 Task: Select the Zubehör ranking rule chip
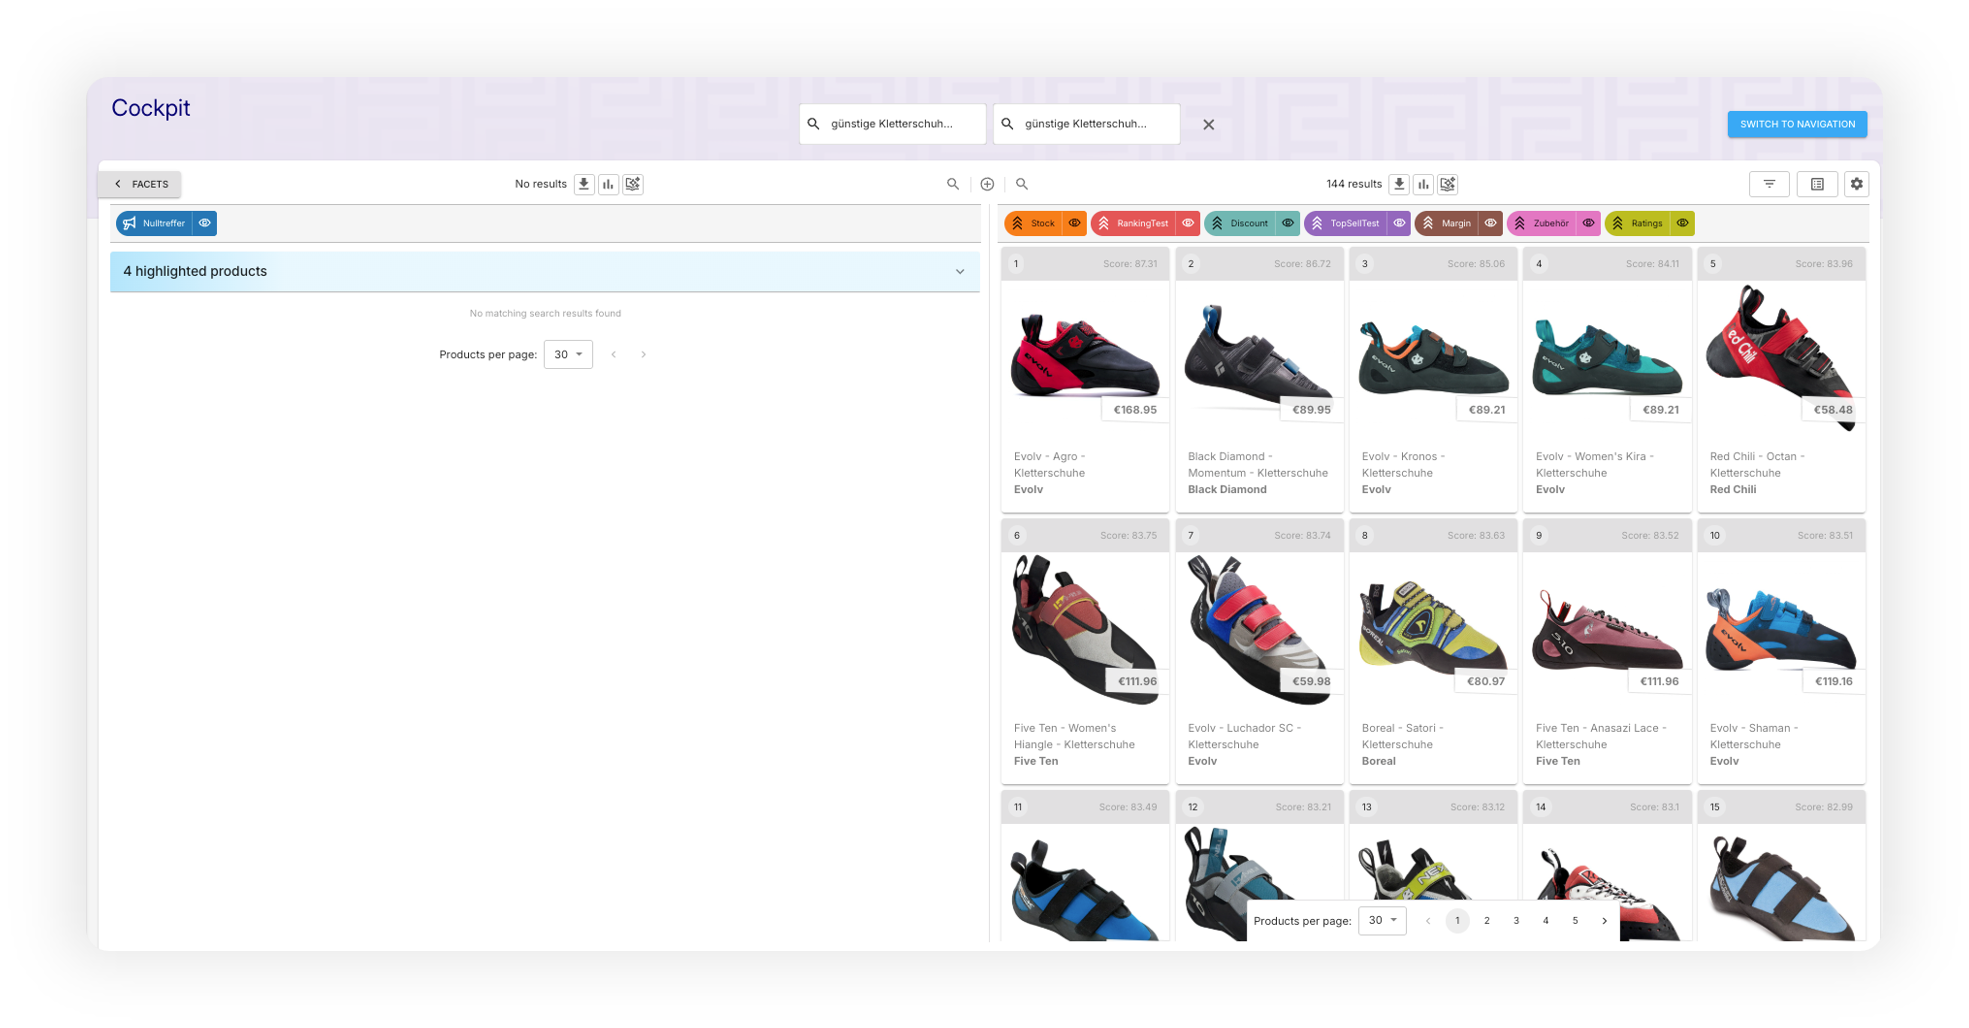1541,223
